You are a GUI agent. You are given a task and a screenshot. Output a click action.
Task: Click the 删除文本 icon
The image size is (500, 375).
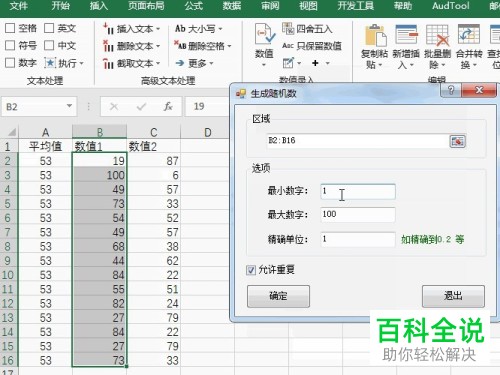(108, 46)
